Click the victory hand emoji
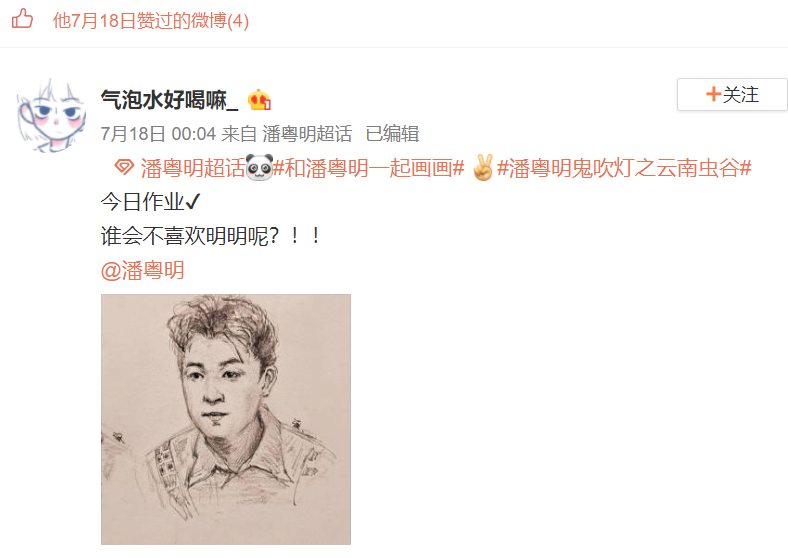The height and width of the screenshot is (558, 788). pos(483,167)
